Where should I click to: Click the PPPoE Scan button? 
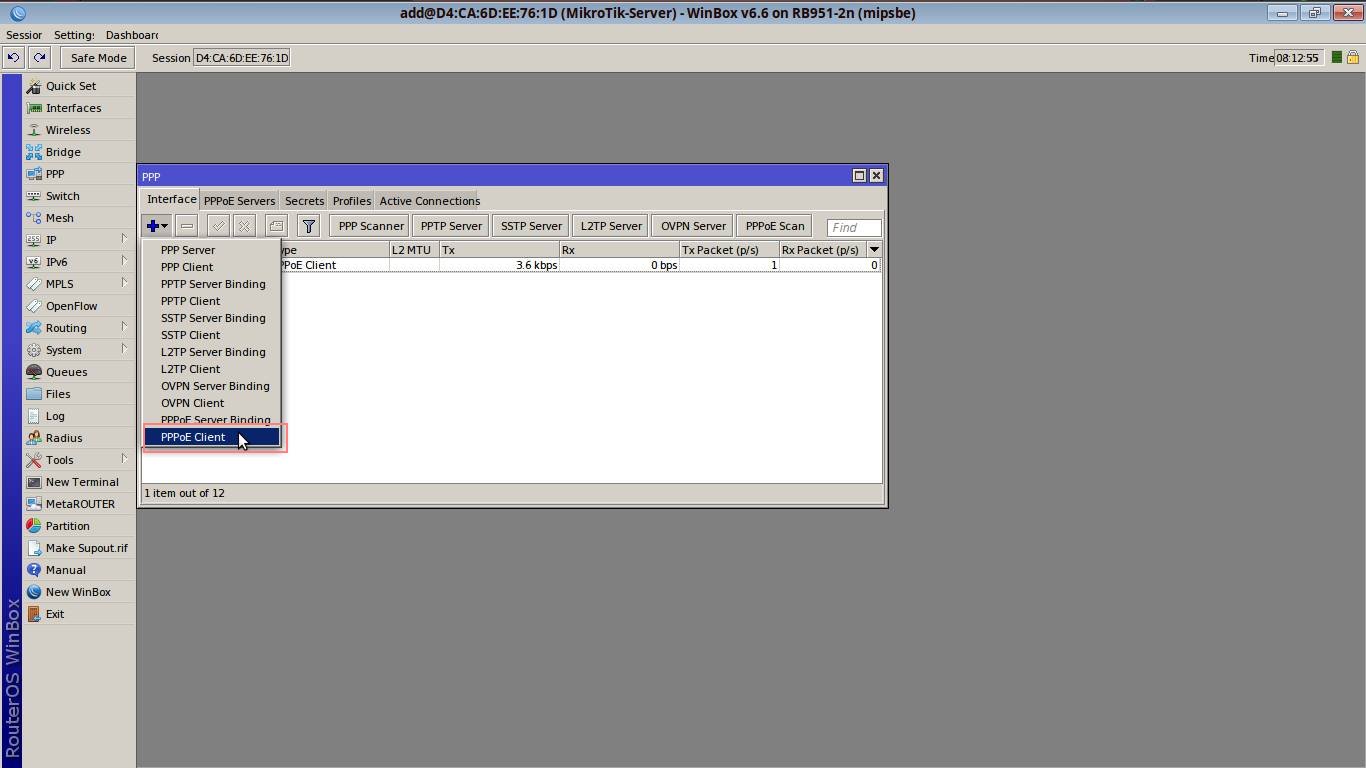[775, 226]
